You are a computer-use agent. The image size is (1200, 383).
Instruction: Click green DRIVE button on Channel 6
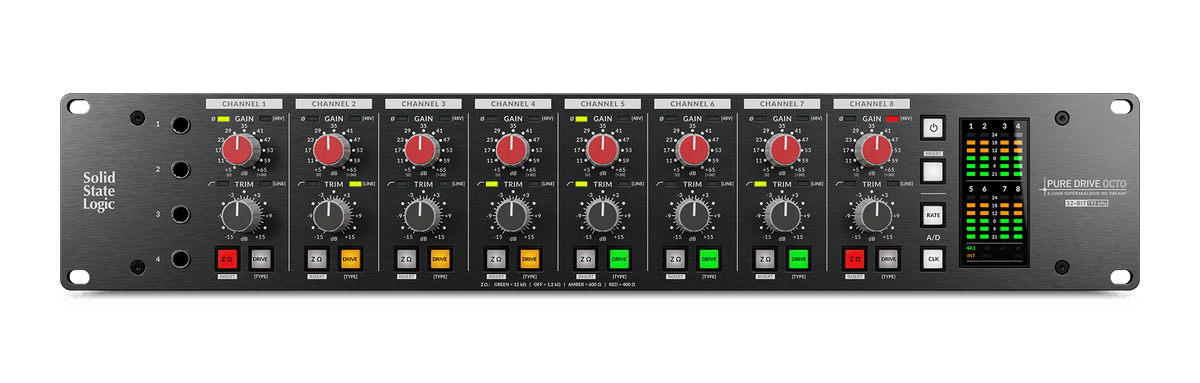(x=710, y=258)
